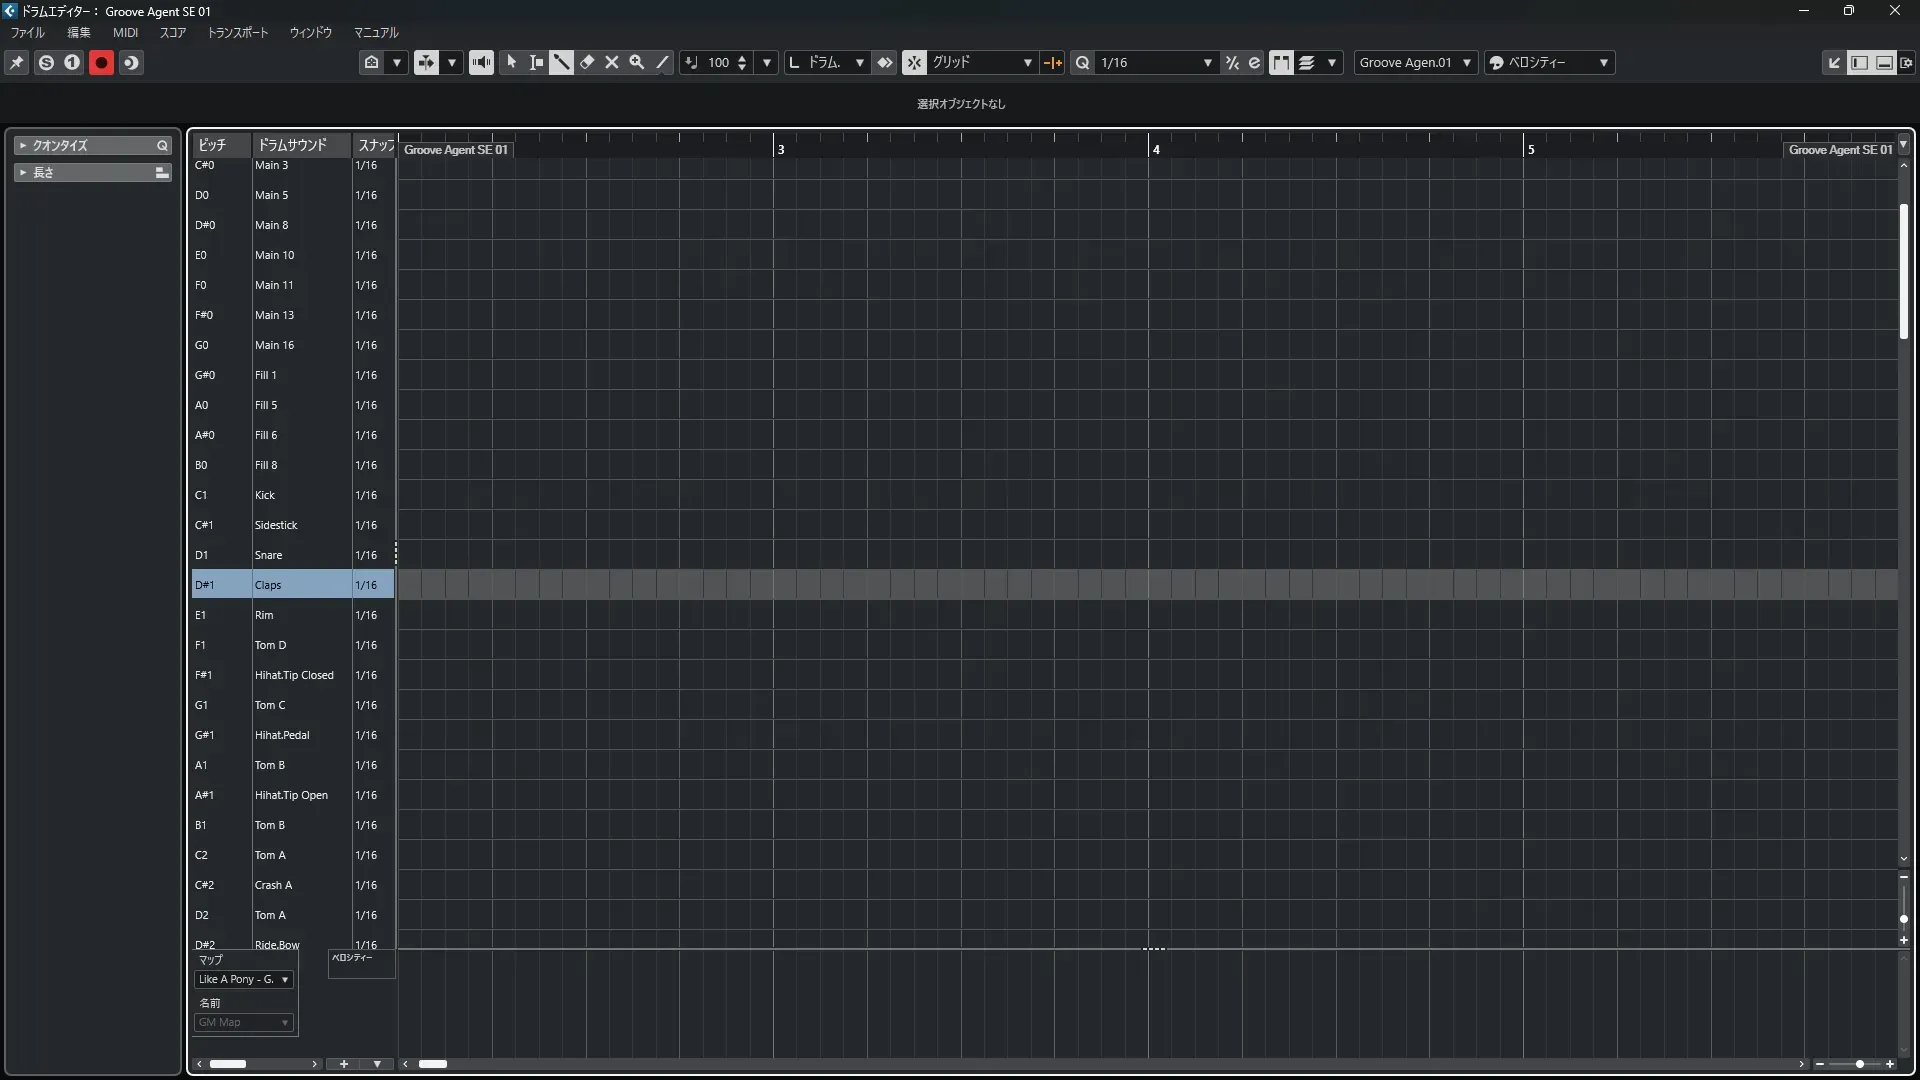Open the MIDI menu

125,32
